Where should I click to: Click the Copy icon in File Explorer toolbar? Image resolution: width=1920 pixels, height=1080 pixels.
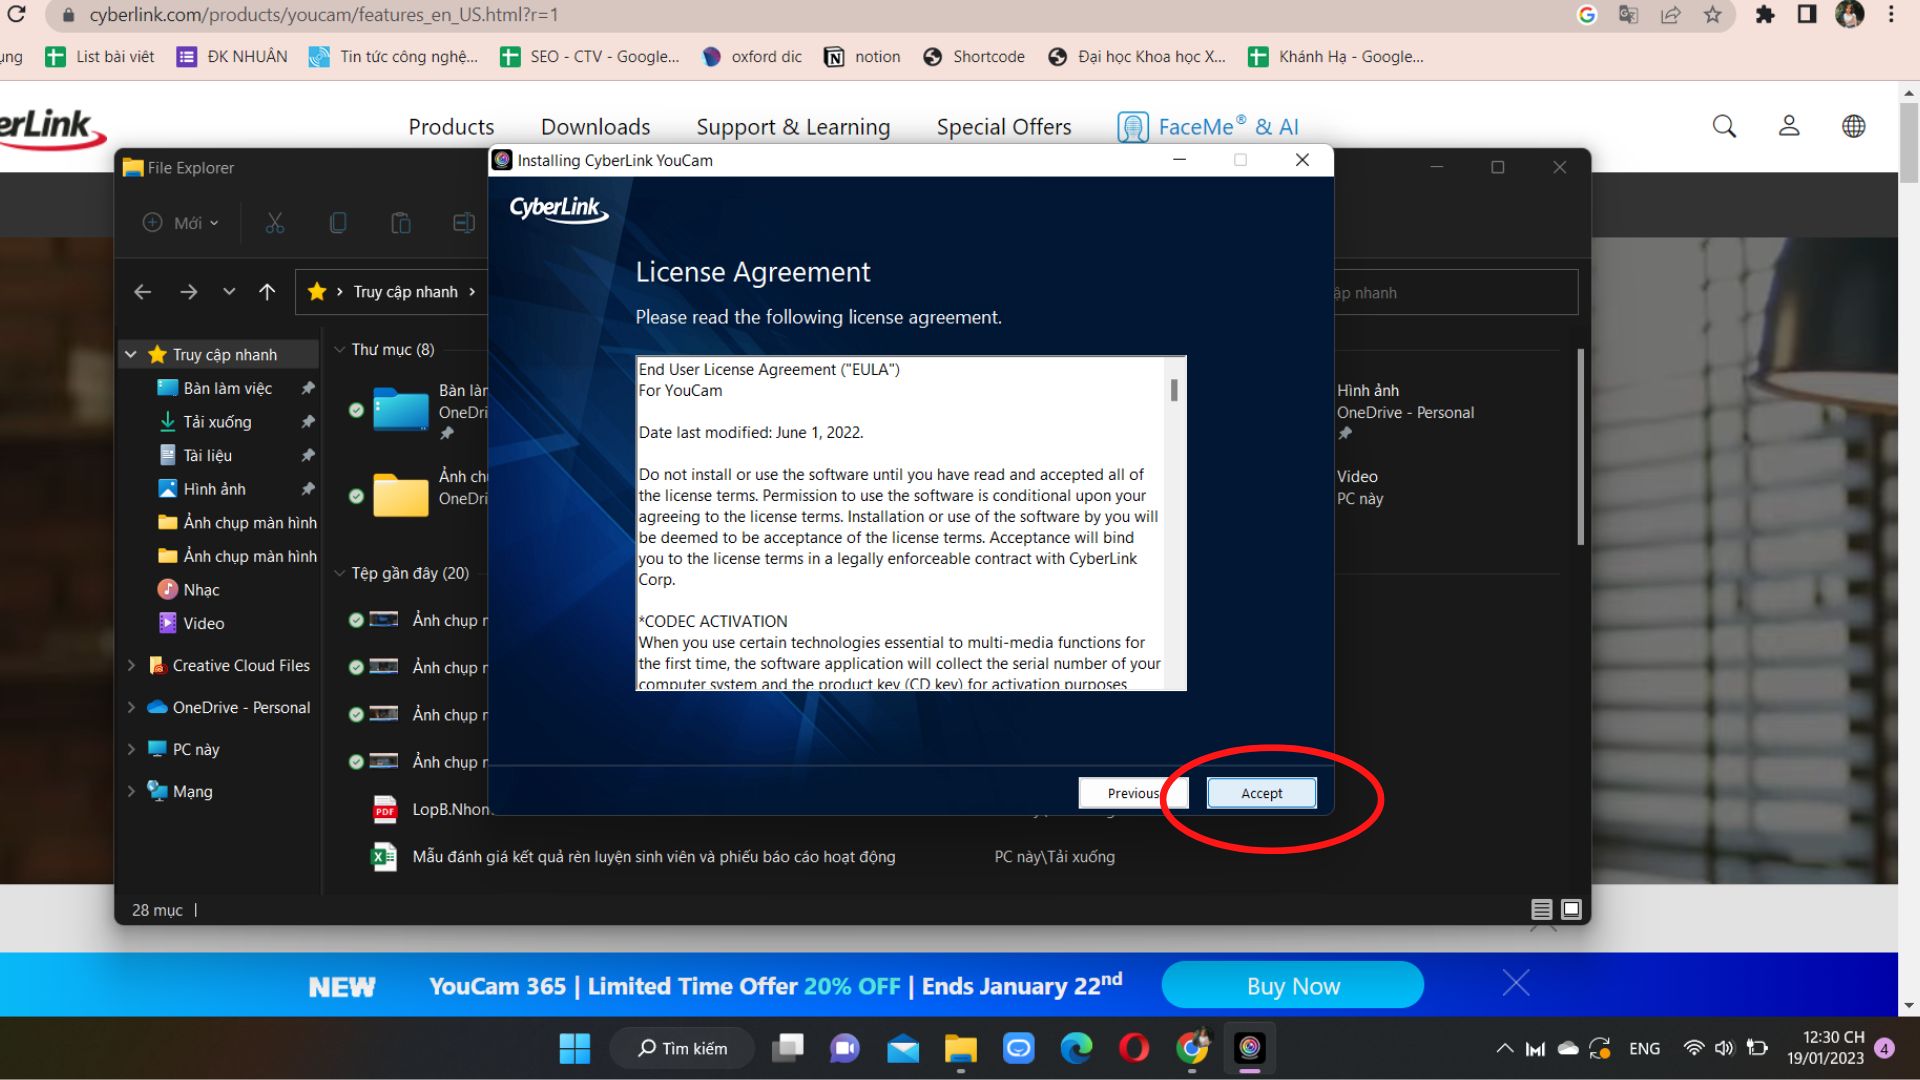tap(338, 223)
